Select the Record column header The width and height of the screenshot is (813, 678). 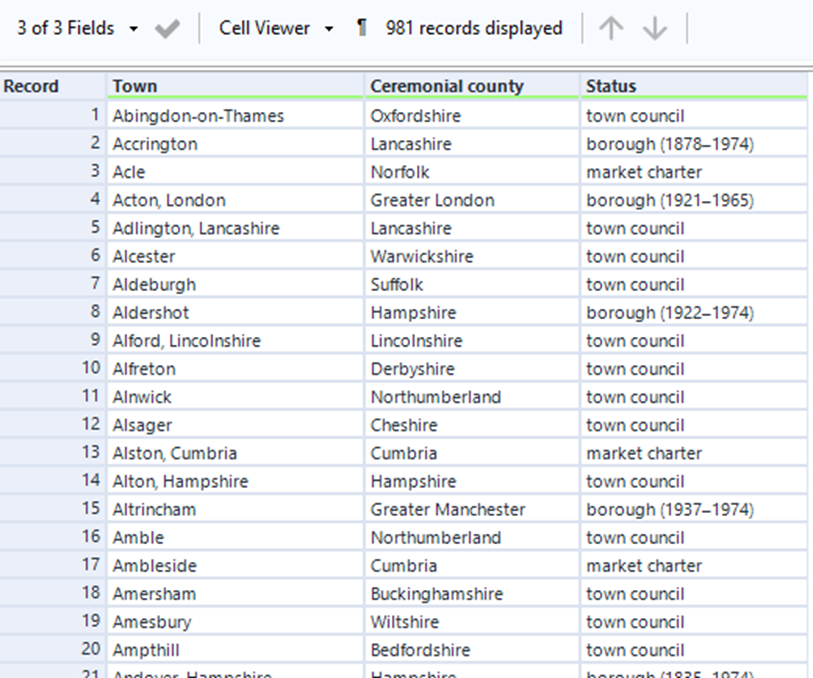point(52,86)
